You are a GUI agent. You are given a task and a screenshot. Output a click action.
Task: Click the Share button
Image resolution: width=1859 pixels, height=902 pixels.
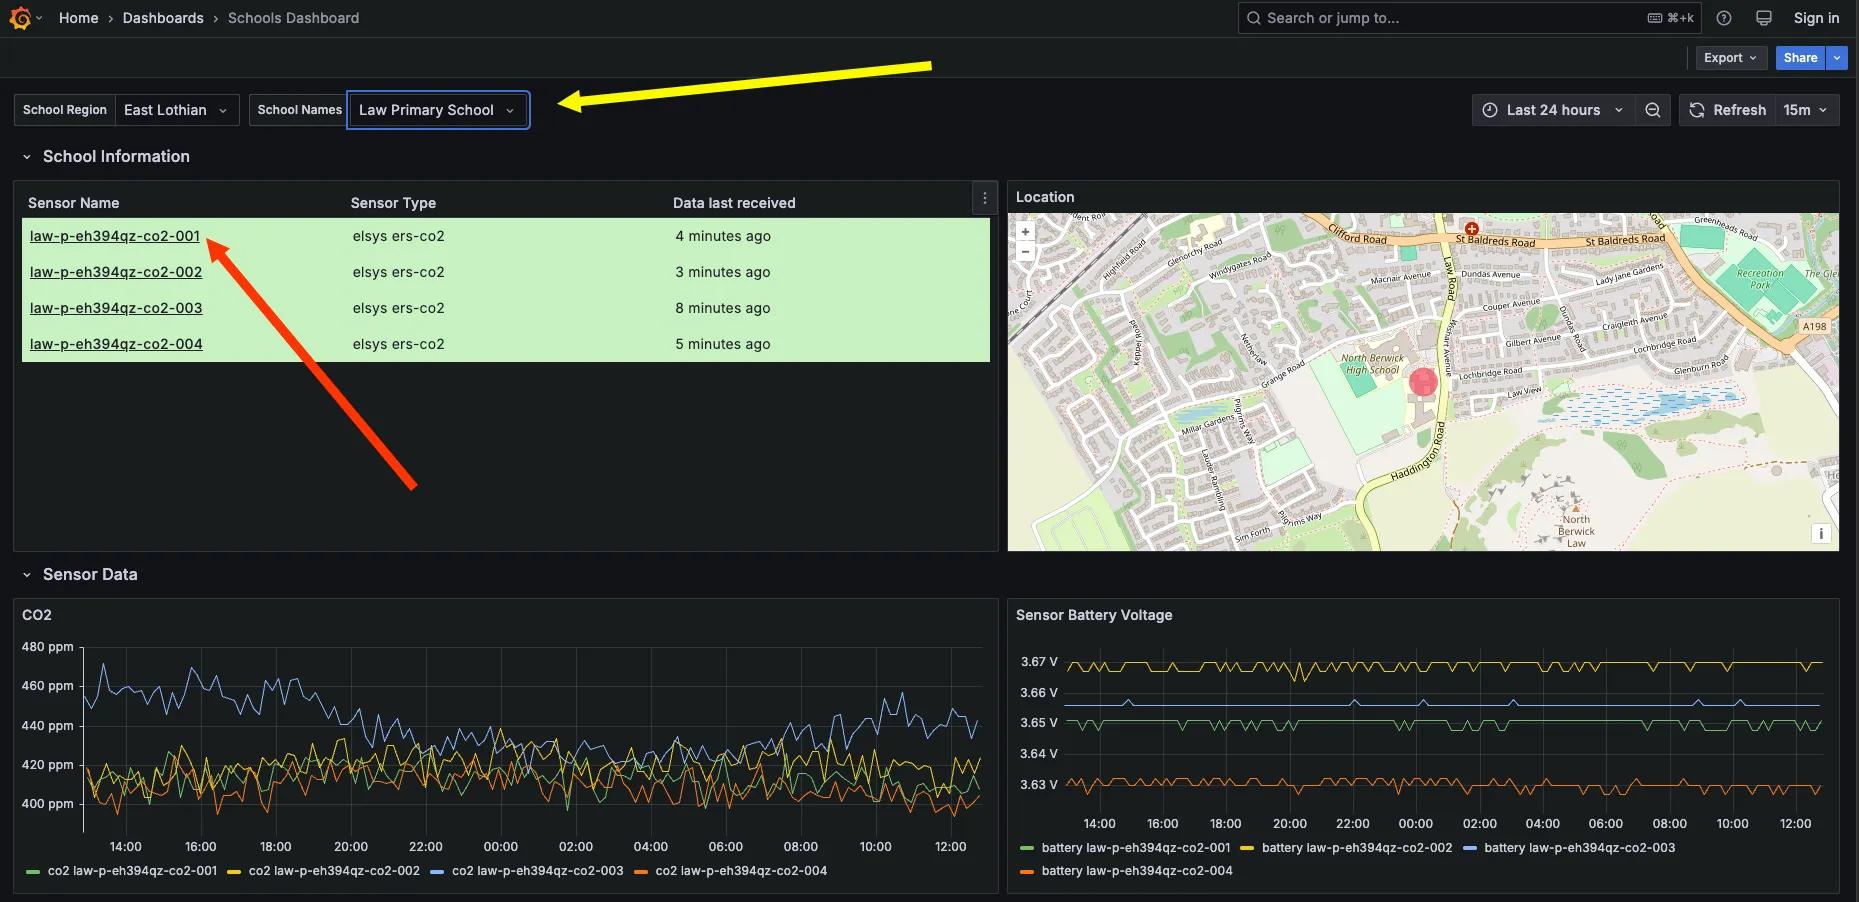pos(1800,58)
